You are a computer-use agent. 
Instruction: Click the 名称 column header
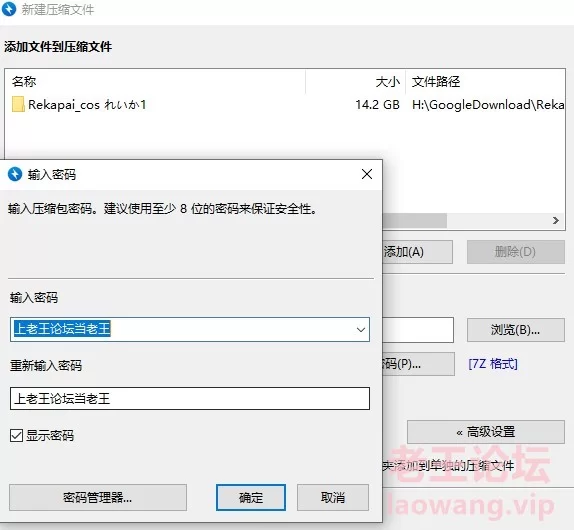point(24,81)
